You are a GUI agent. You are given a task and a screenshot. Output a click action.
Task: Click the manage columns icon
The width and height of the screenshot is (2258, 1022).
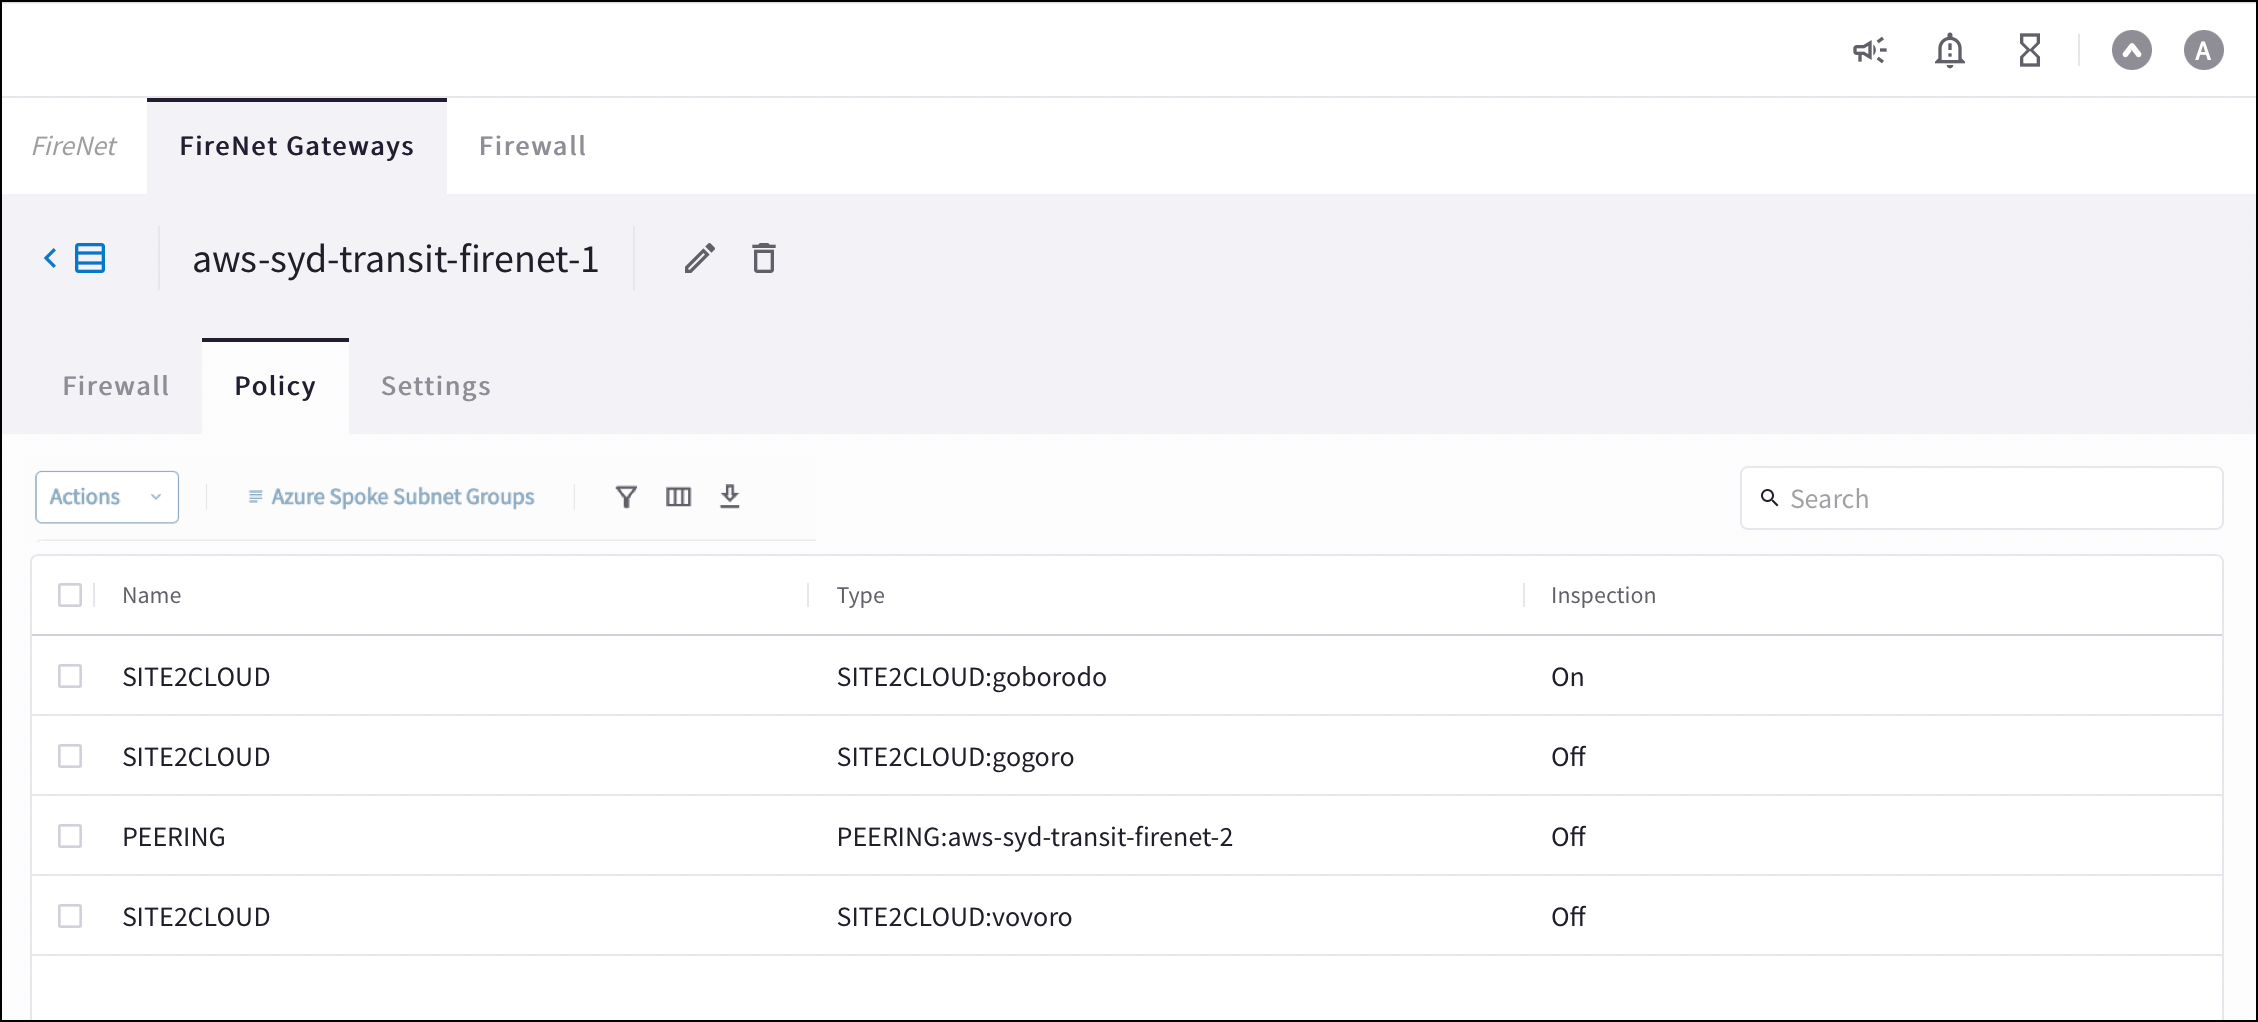coord(678,497)
